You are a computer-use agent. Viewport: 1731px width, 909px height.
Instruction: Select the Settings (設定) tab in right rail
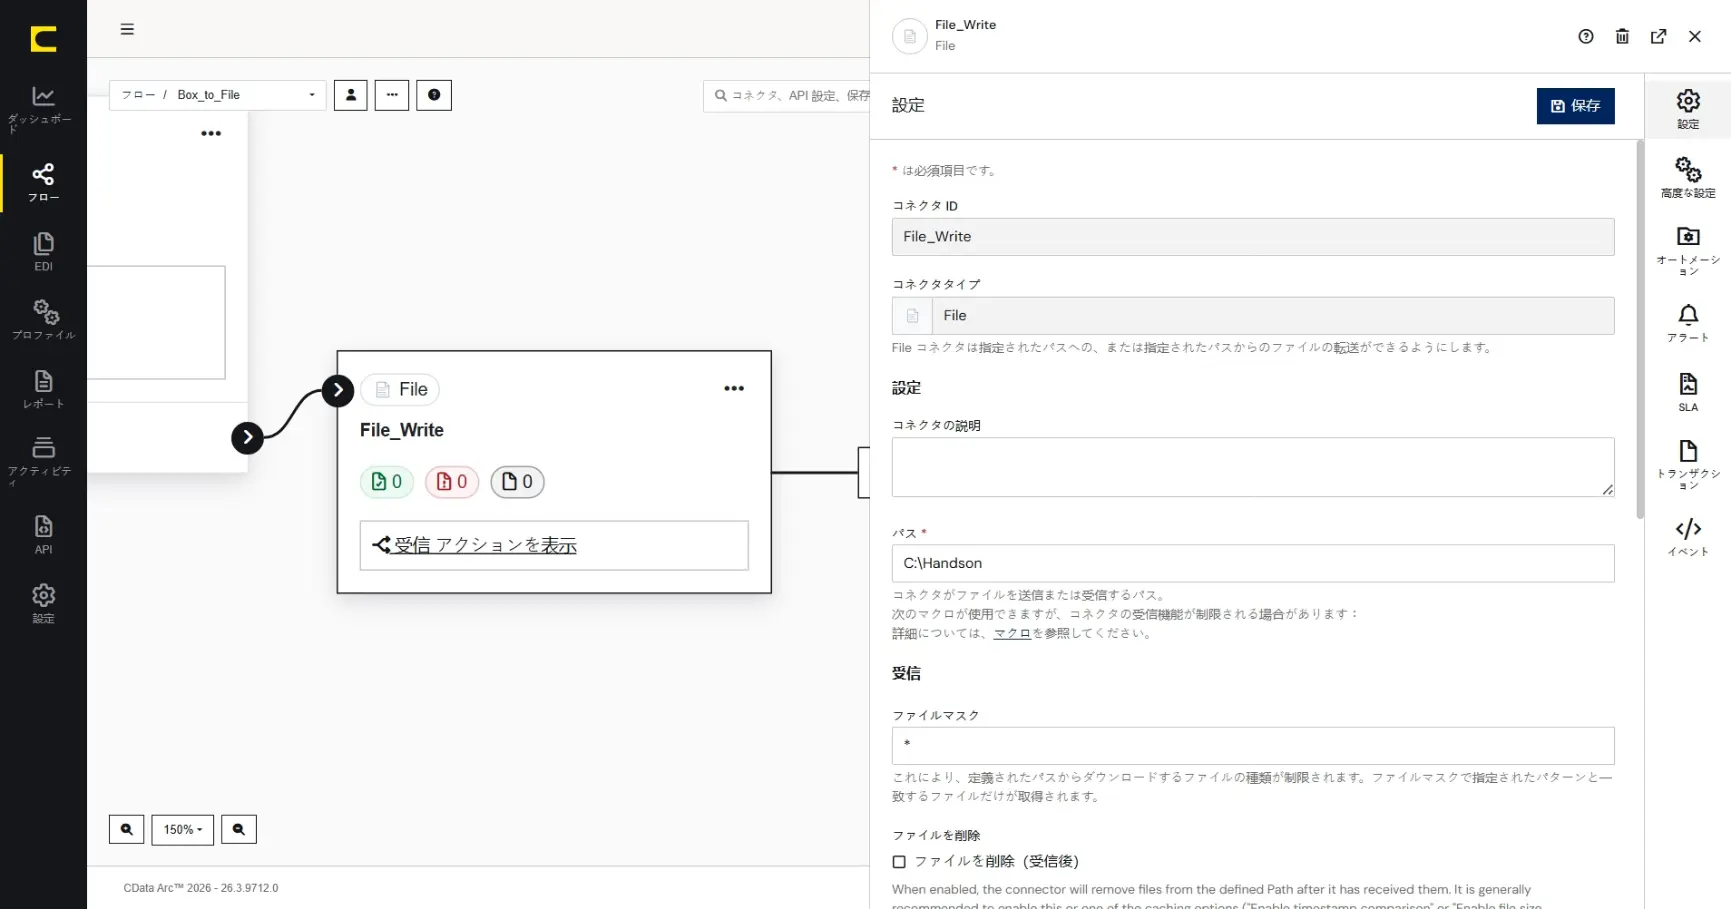[1688, 109]
